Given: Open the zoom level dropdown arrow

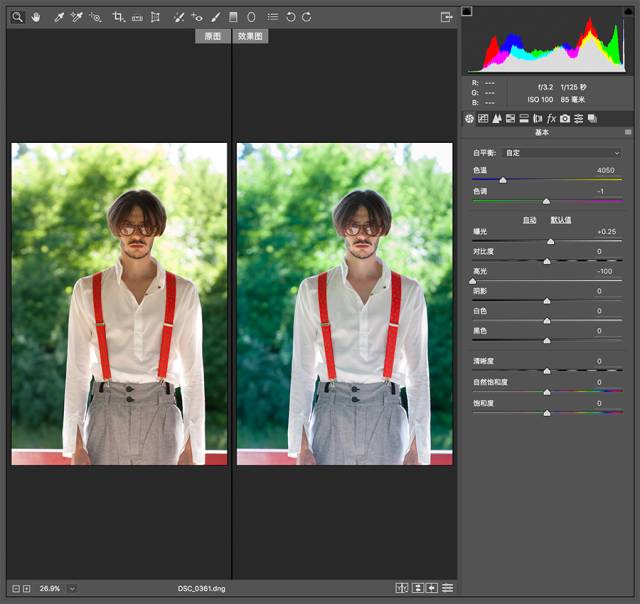Looking at the screenshot, I should pos(72,588).
